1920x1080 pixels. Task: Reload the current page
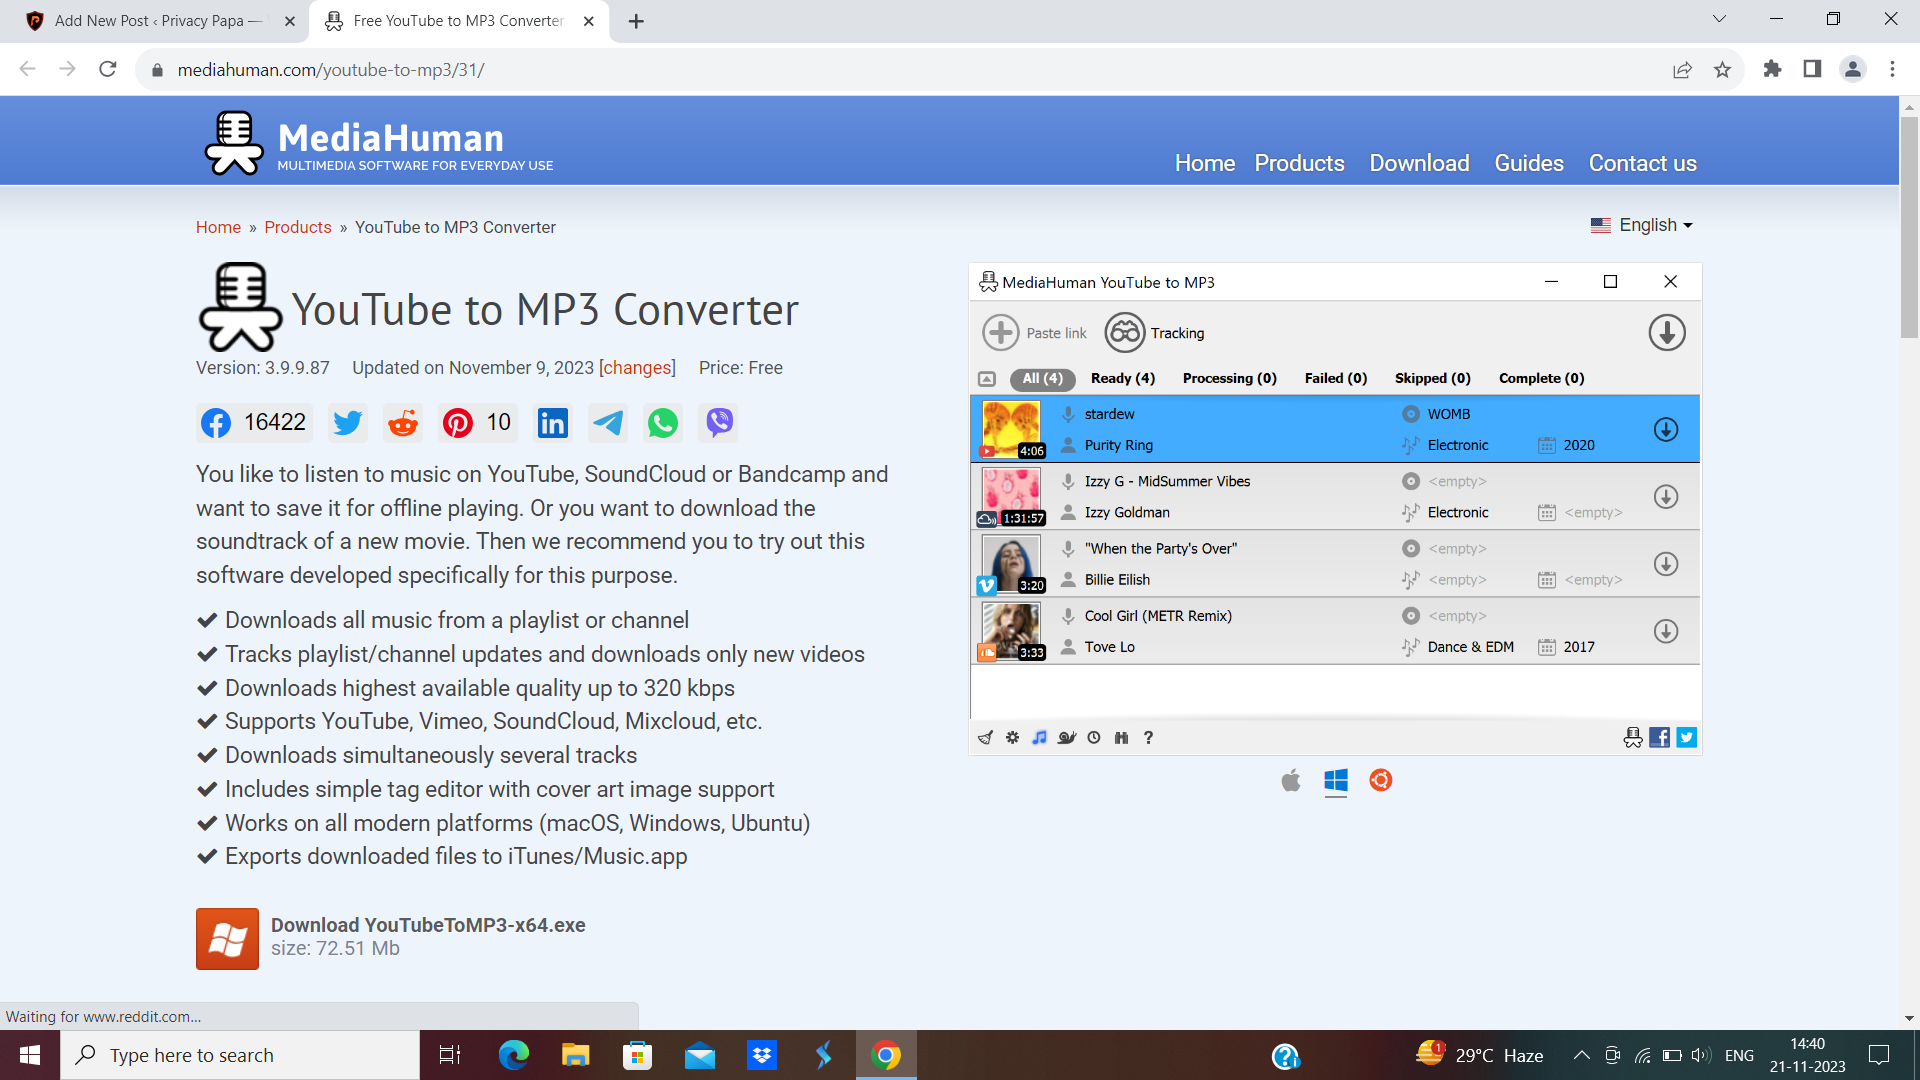(108, 69)
